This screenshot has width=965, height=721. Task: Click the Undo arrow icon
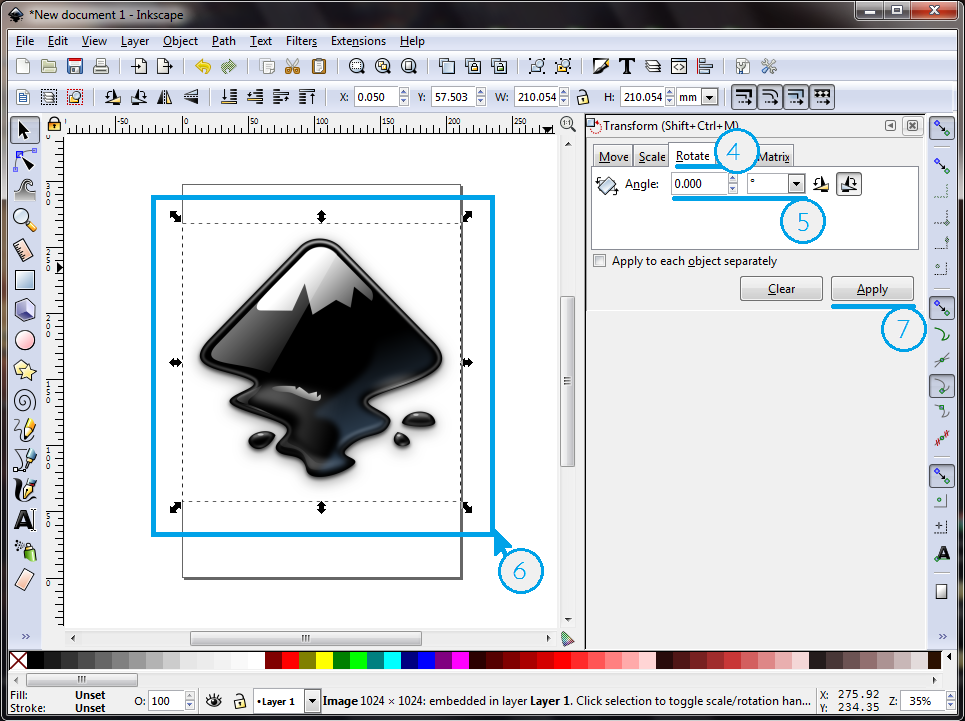[x=202, y=66]
